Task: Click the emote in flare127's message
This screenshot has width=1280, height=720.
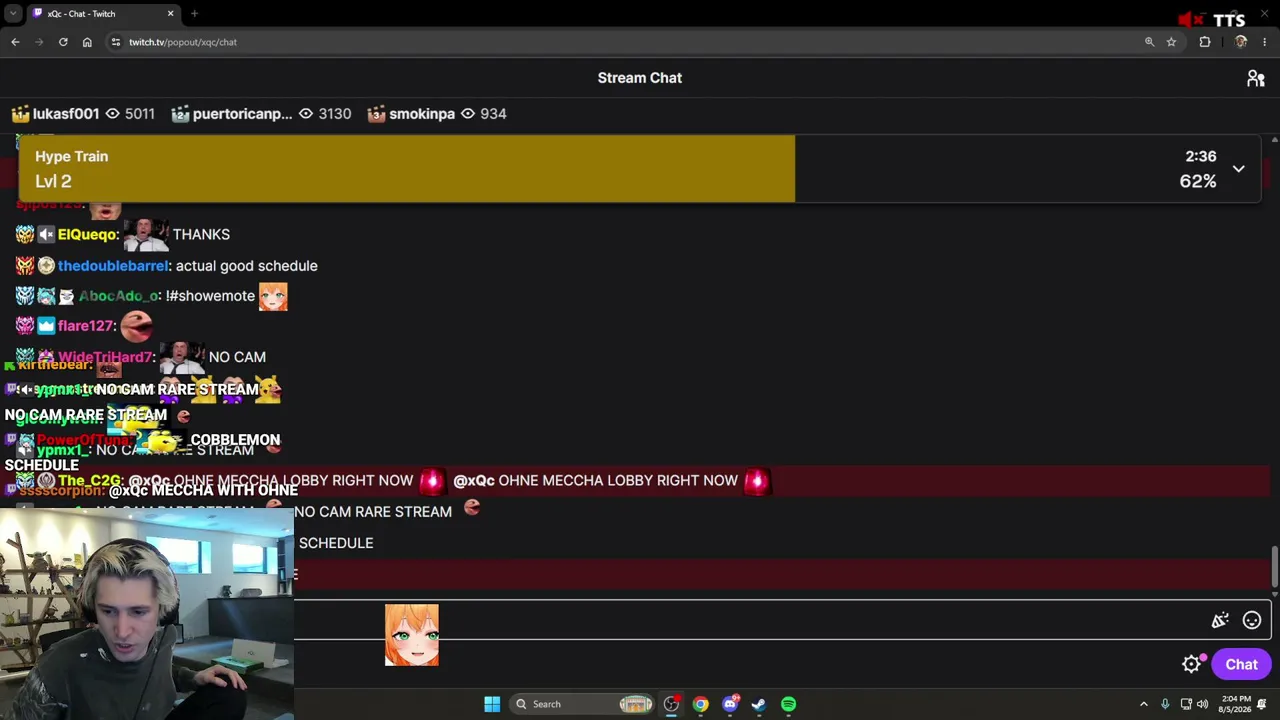Action: click(x=136, y=325)
